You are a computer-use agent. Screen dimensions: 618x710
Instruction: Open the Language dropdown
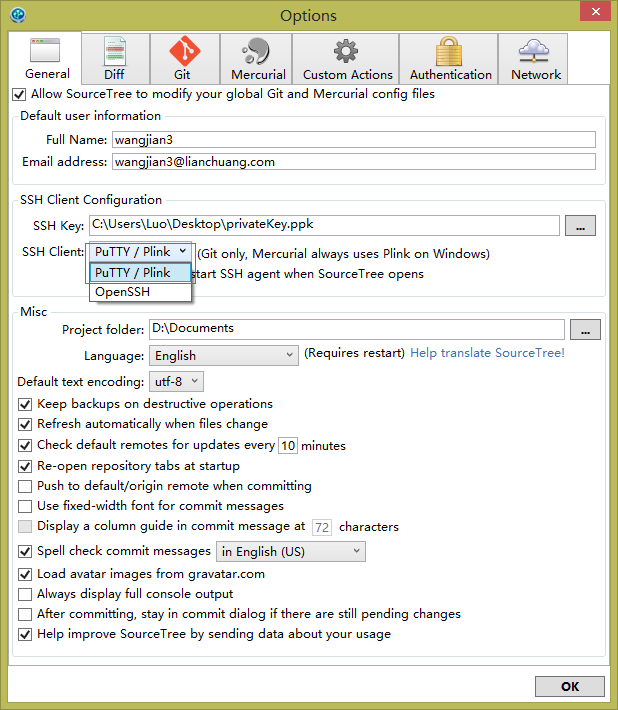[x=224, y=355]
